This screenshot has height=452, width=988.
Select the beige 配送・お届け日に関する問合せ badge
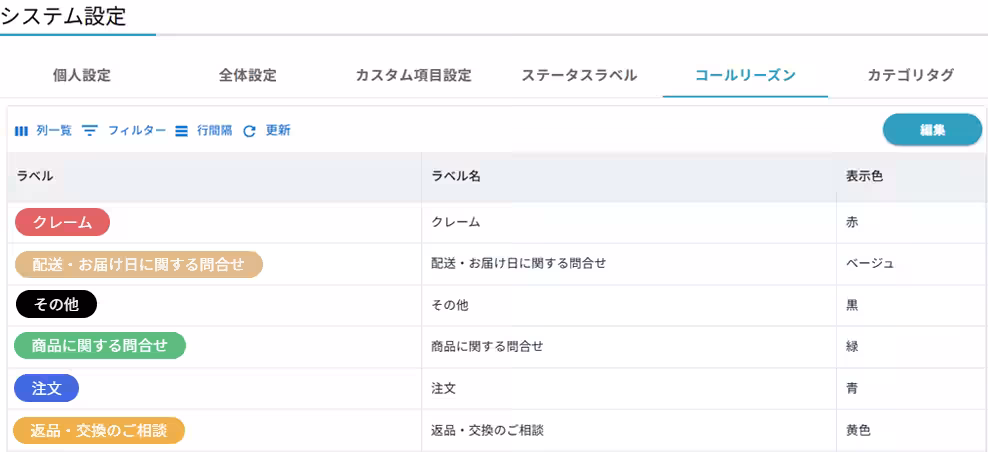[138, 264]
